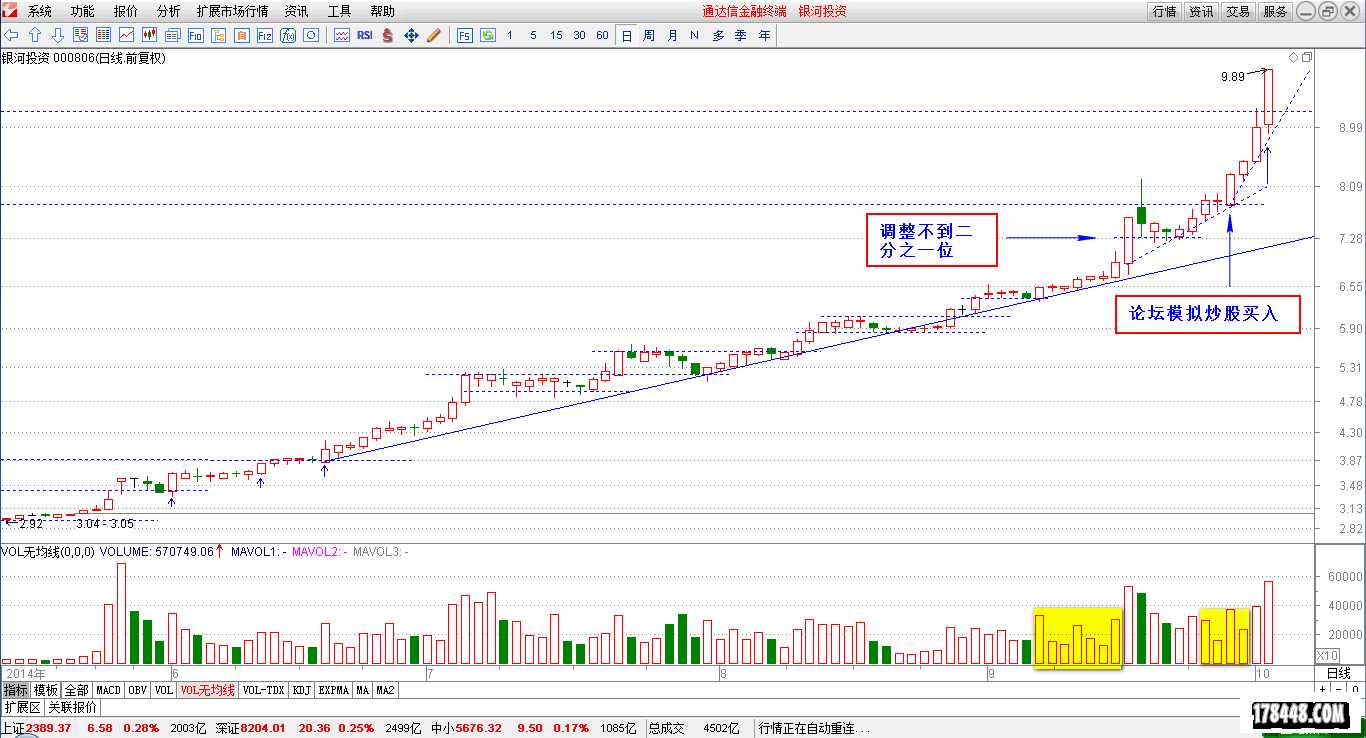This screenshot has width=1366, height=738.
Task: Select the 指标 tab
Action: point(15,690)
